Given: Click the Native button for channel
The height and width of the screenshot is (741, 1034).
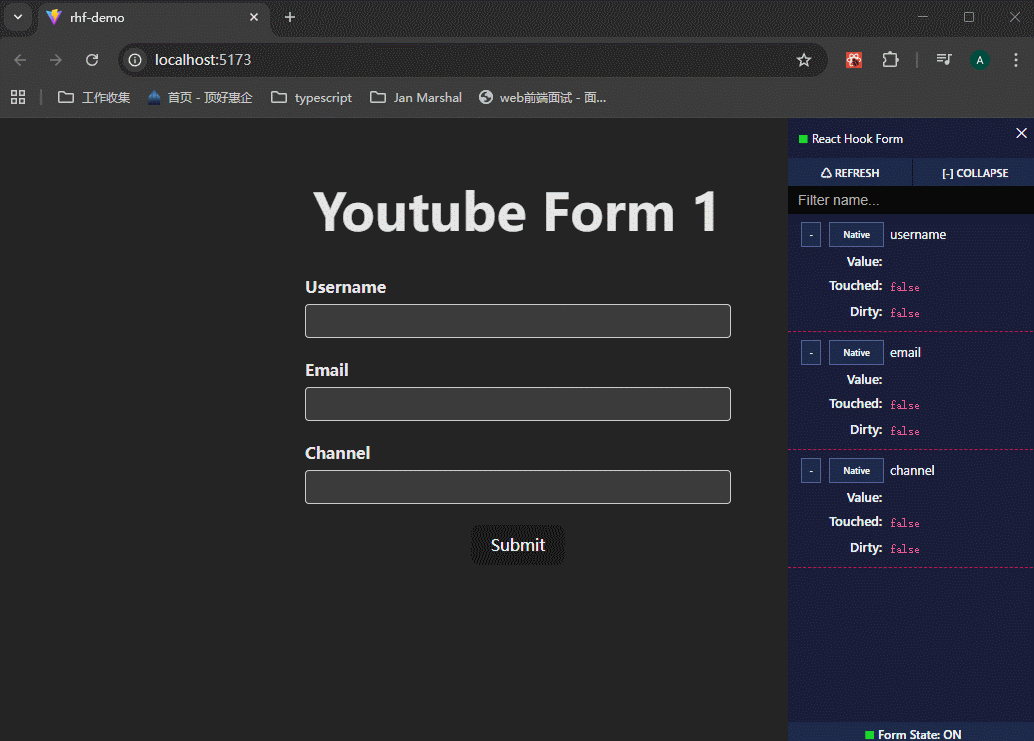Looking at the screenshot, I should pos(856,471).
